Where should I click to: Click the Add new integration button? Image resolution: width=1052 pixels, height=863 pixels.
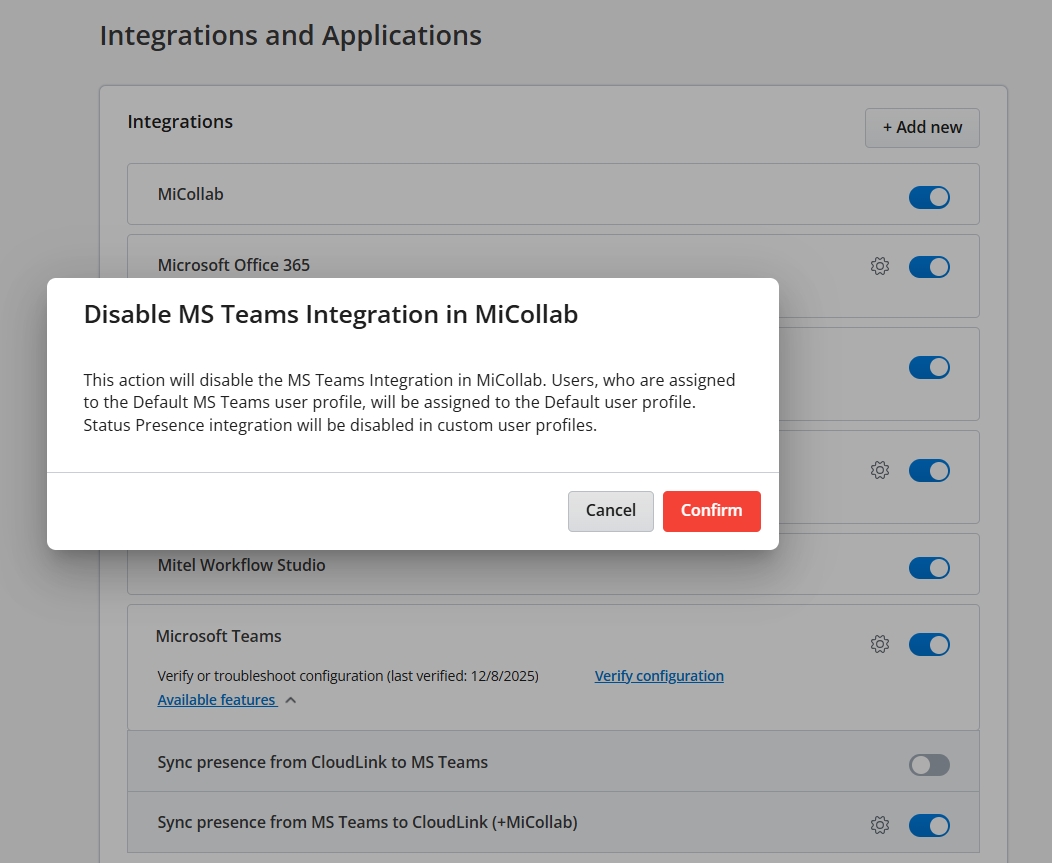tap(921, 127)
